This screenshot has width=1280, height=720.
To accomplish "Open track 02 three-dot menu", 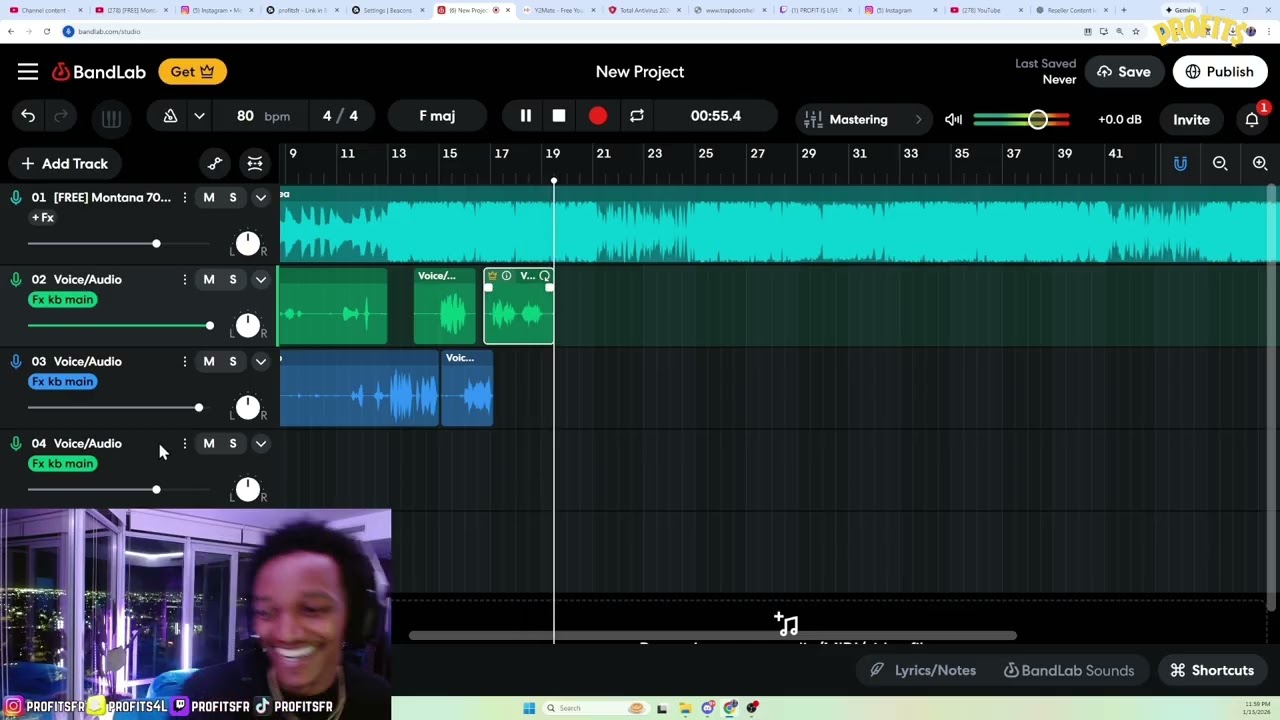I will pyautogui.click(x=185, y=280).
